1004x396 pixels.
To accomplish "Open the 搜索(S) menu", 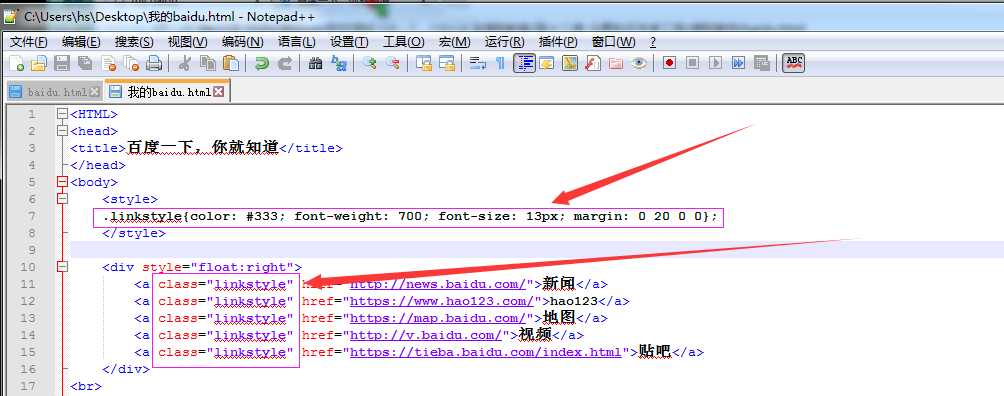I will (x=134, y=42).
